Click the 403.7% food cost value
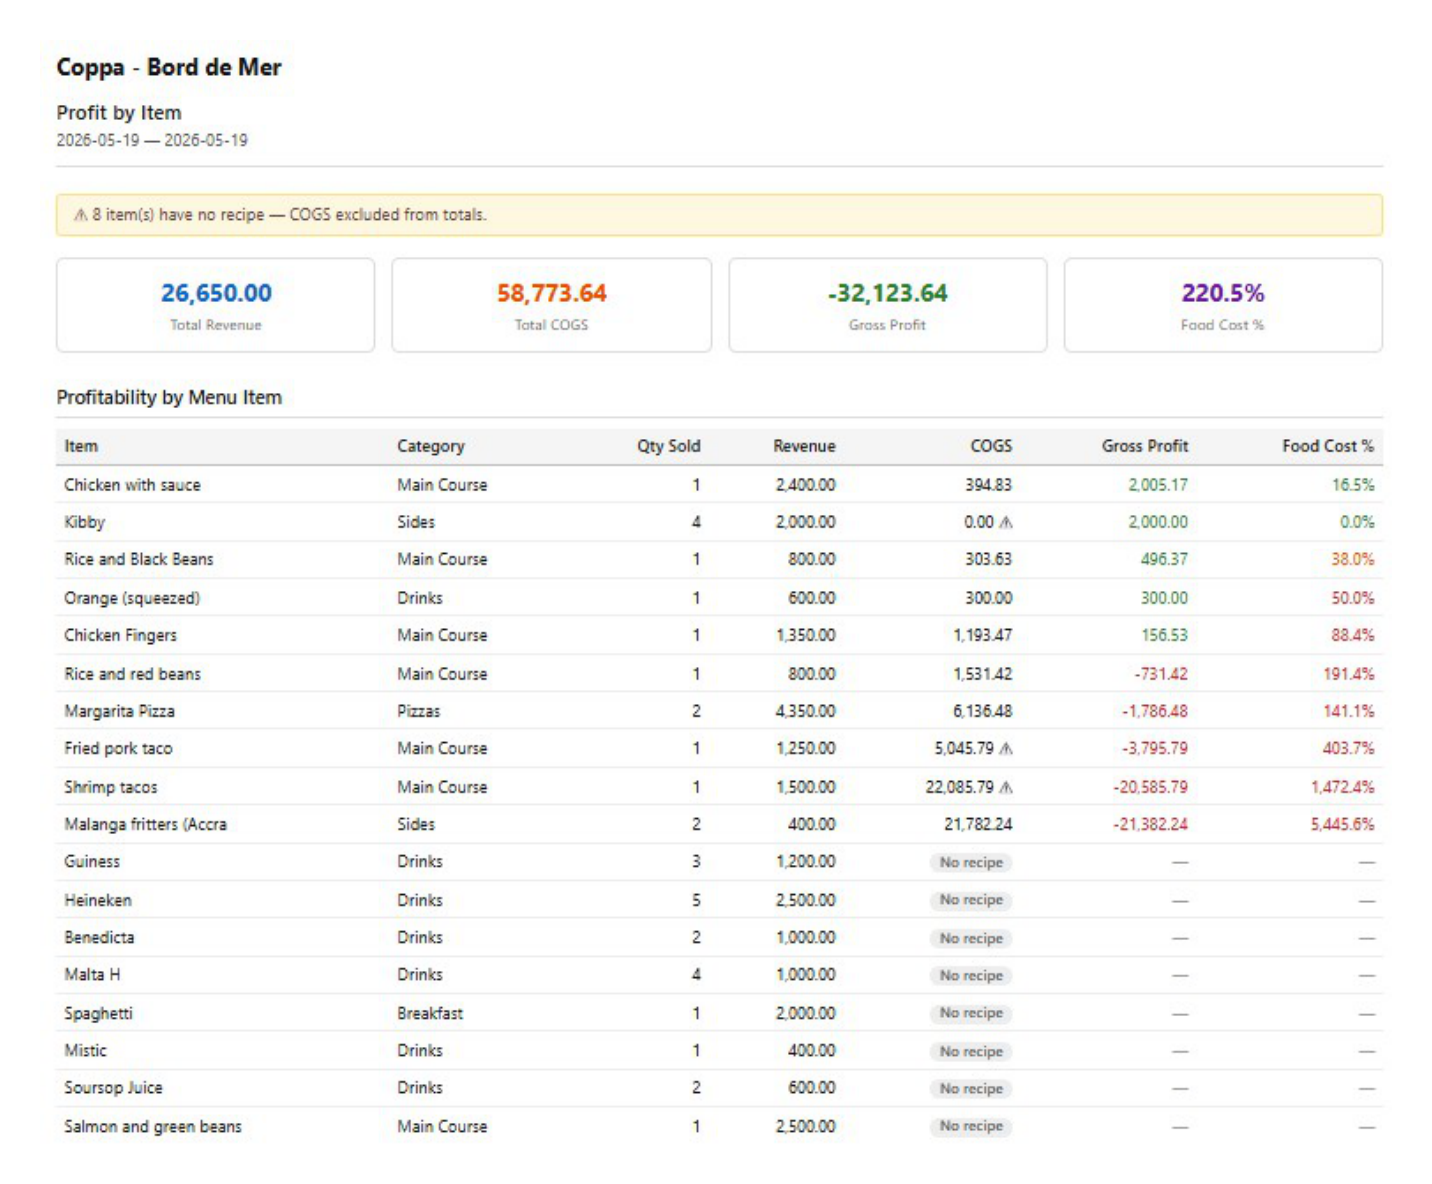1432x1184 pixels. click(1348, 748)
